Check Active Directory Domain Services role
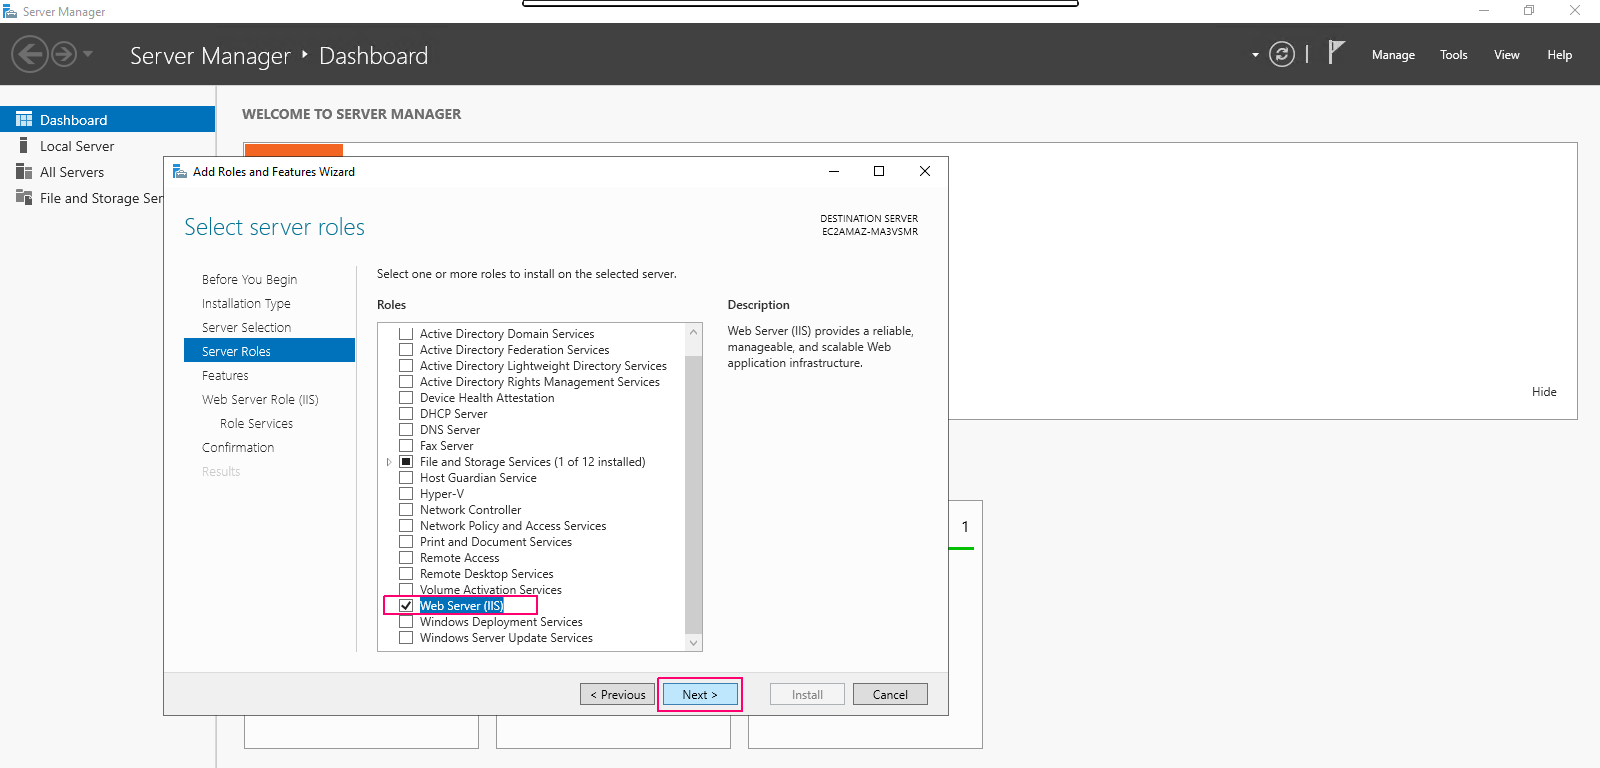1600x768 pixels. click(x=406, y=333)
